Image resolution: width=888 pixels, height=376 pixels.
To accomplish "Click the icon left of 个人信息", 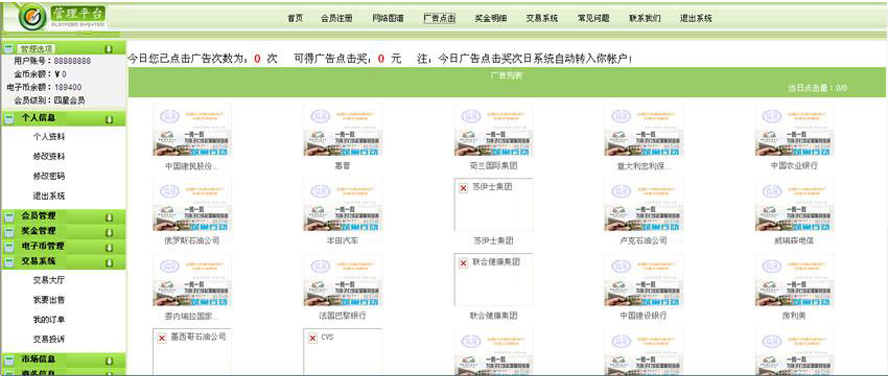I will point(9,119).
